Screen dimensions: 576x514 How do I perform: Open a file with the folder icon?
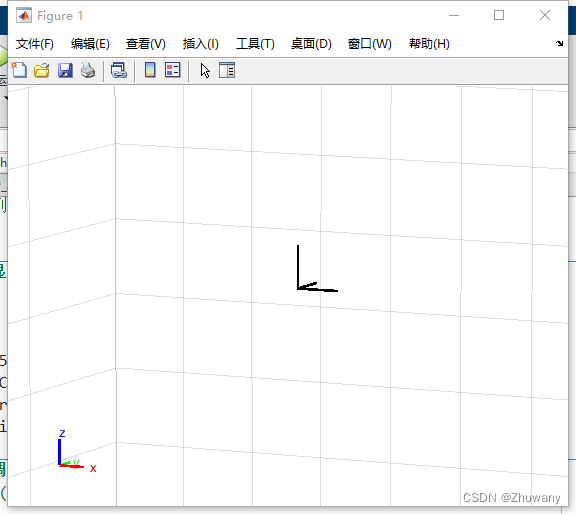coord(42,70)
